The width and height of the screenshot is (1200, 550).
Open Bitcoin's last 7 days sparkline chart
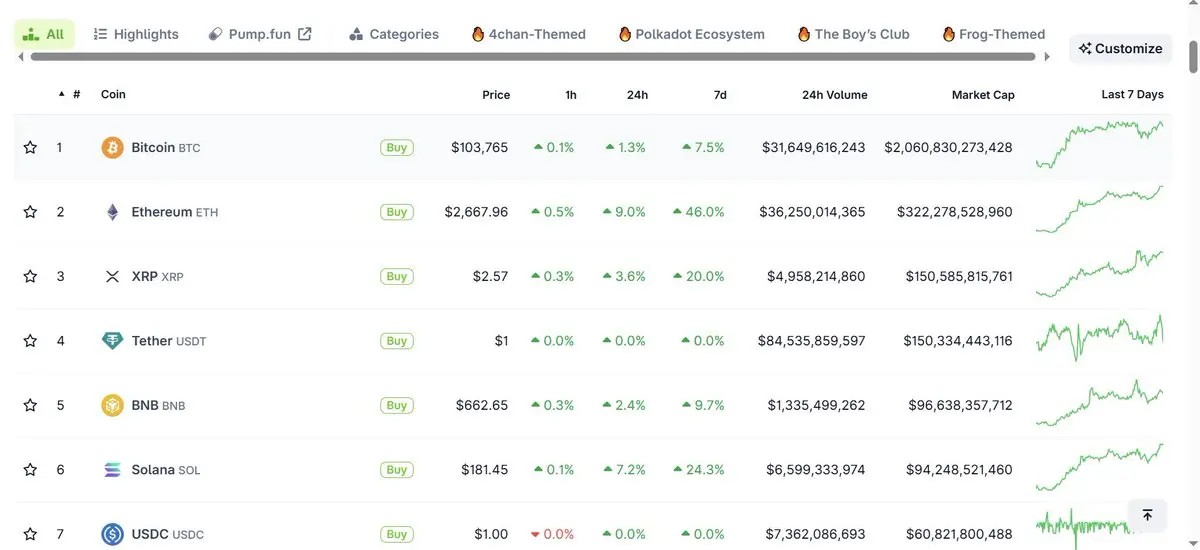click(x=1099, y=145)
